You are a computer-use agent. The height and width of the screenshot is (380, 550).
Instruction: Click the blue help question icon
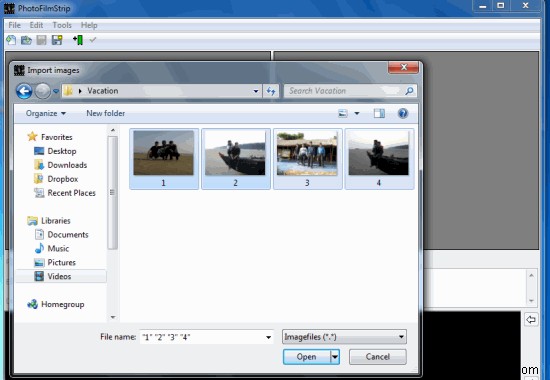pyautogui.click(x=403, y=113)
